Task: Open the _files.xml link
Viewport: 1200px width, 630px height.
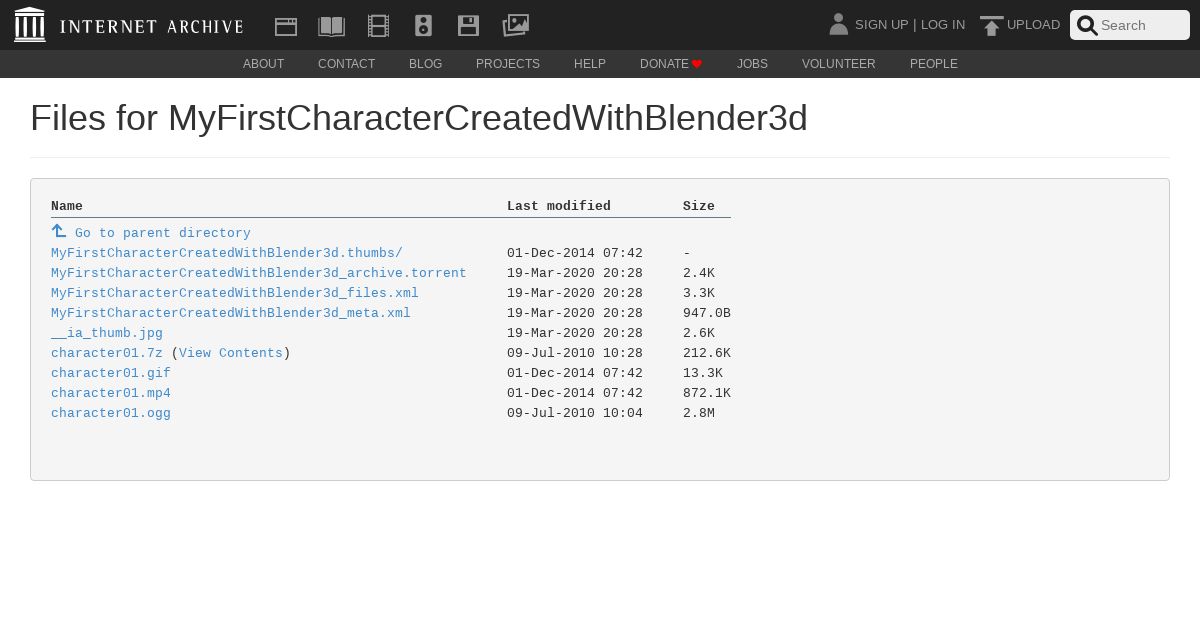Action: (x=235, y=293)
